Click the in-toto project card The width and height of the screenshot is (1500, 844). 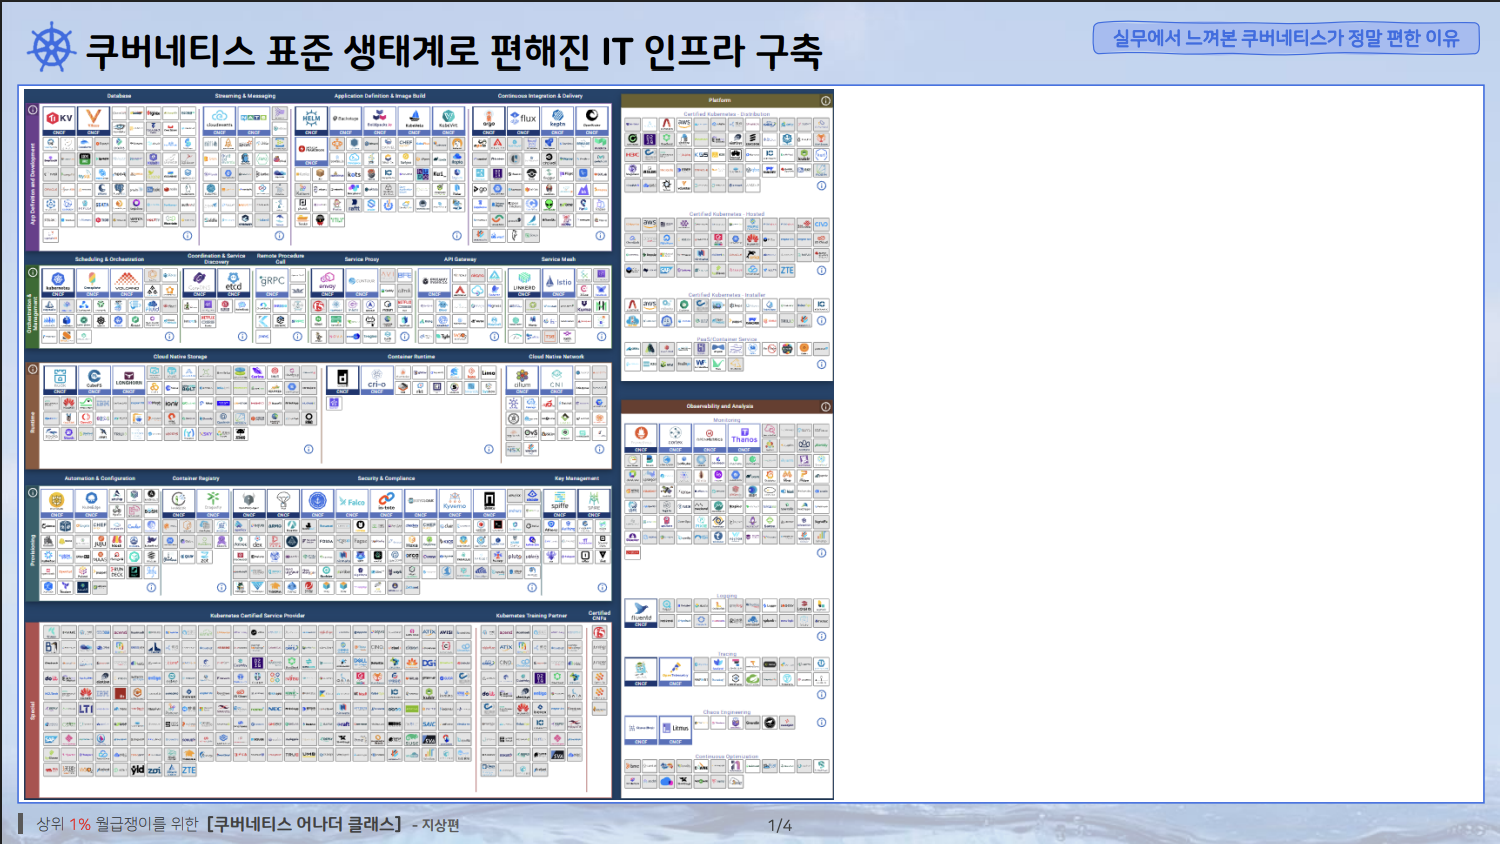(x=386, y=504)
